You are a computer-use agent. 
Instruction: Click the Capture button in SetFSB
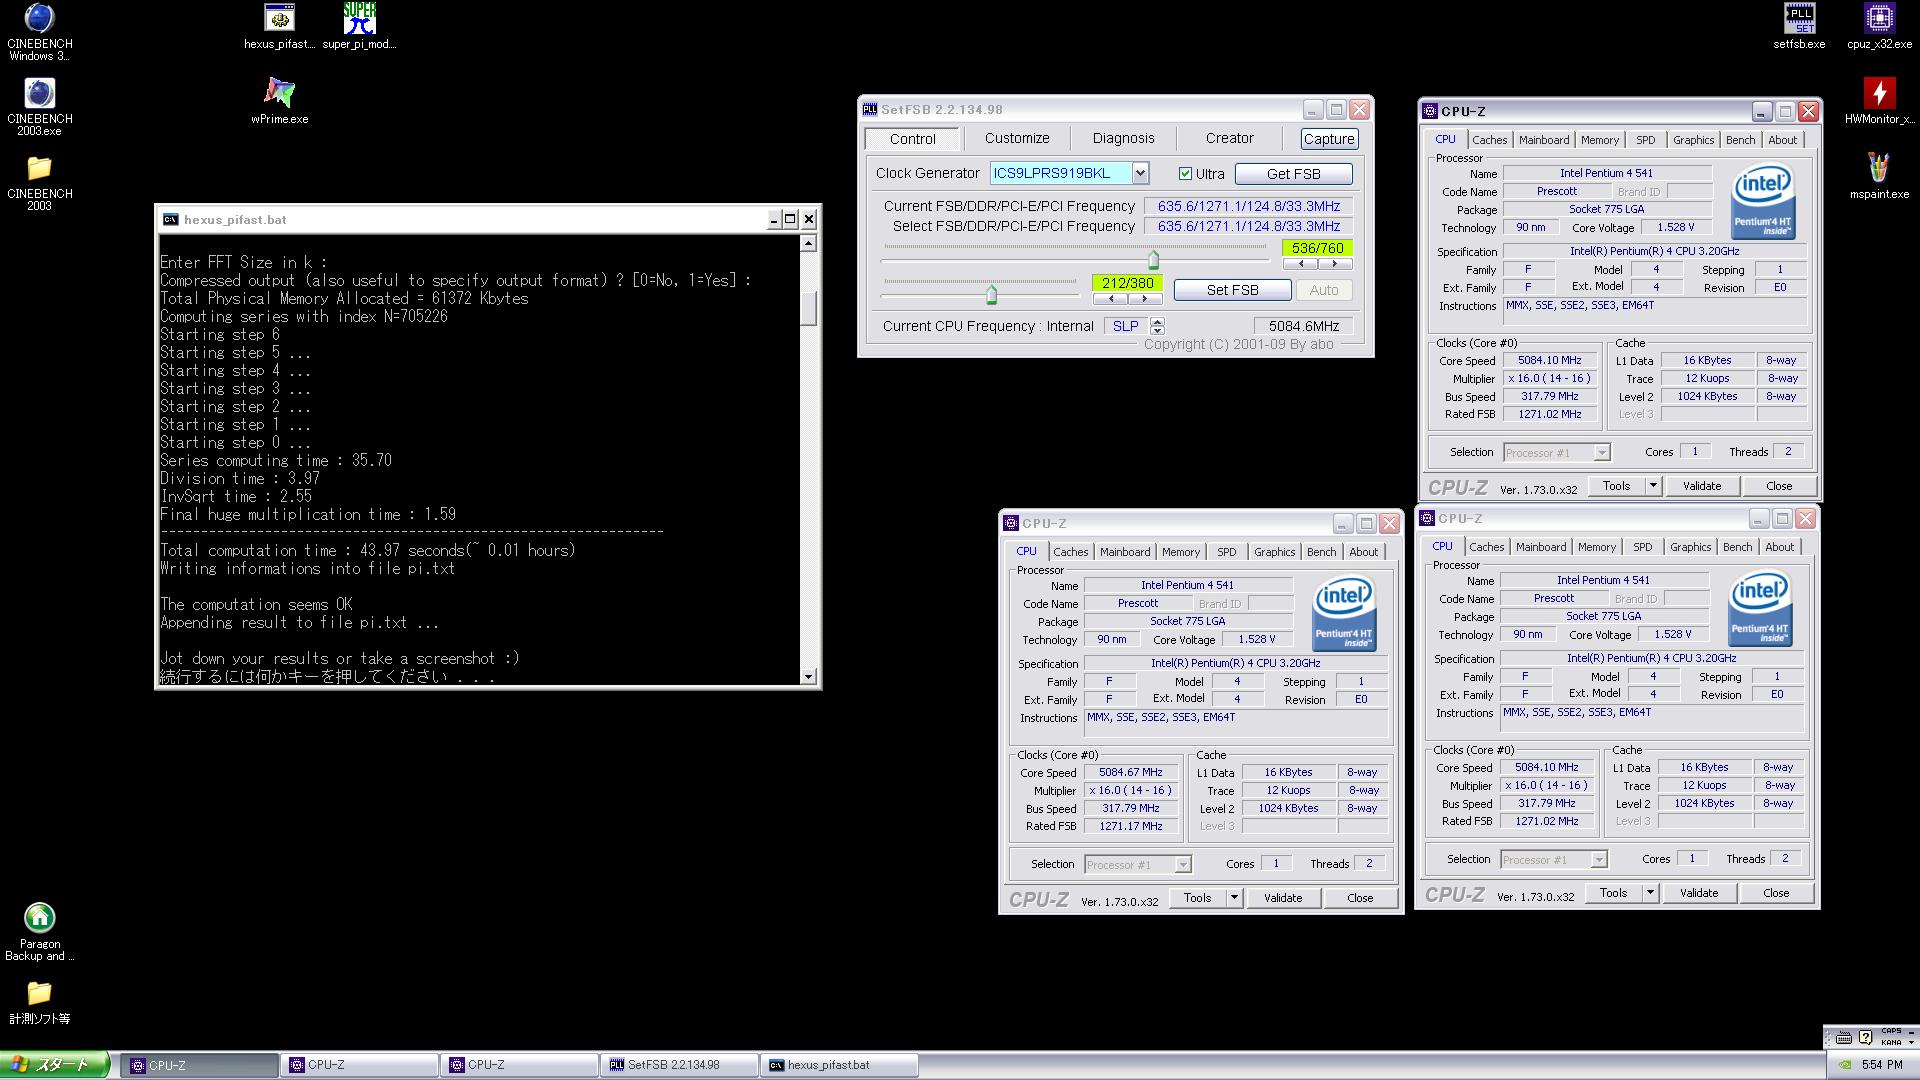(x=1329, y=139)
